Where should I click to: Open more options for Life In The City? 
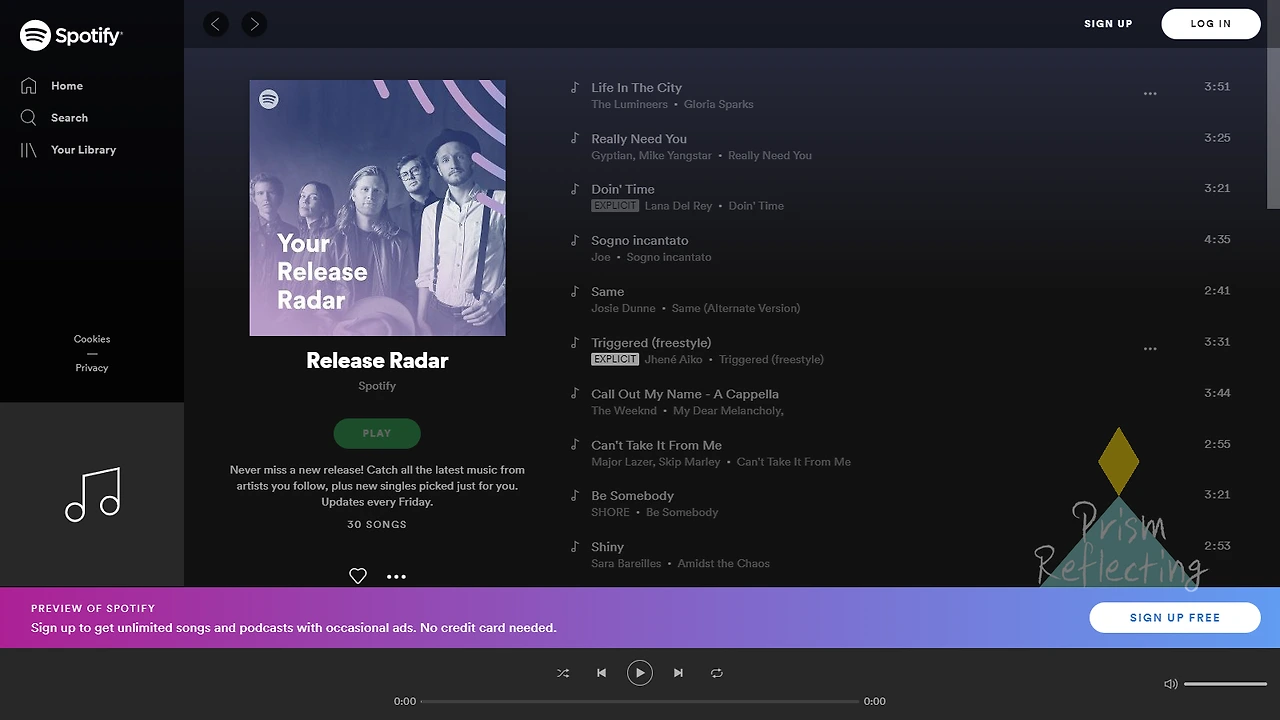tap(1150, 94)
